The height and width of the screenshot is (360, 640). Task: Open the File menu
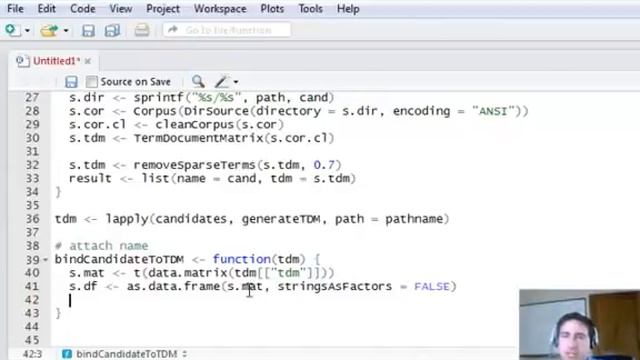pos(16,9)
